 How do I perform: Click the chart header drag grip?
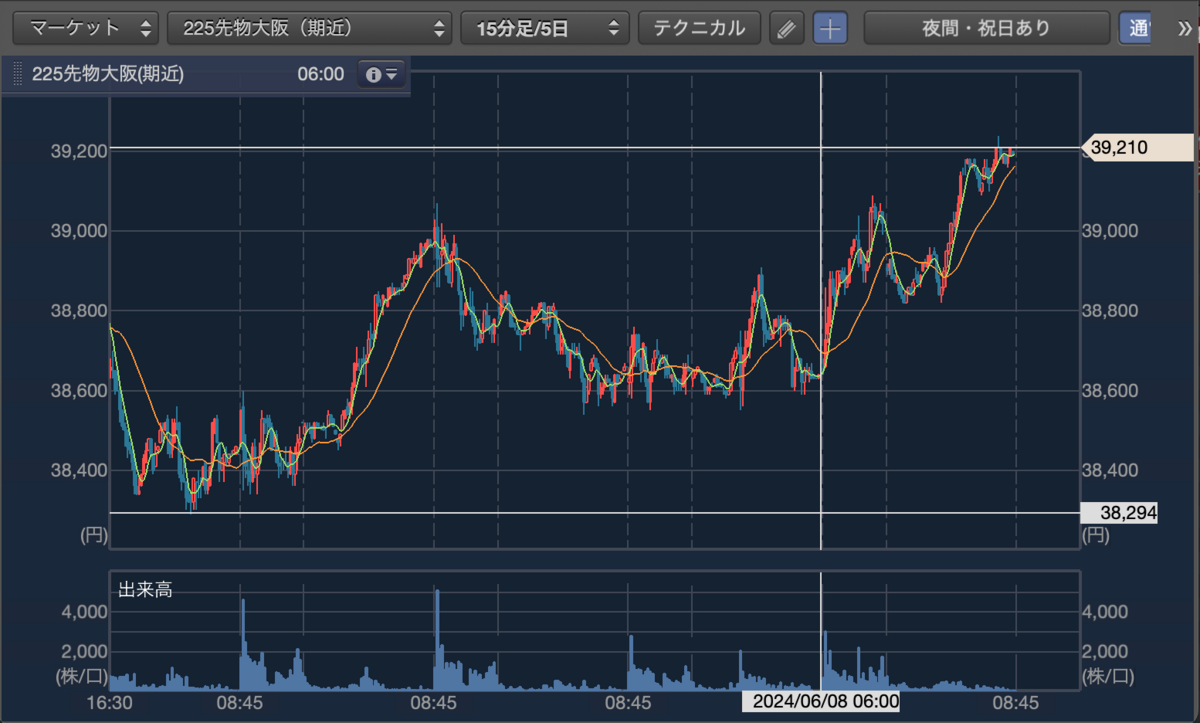point(17,74)
